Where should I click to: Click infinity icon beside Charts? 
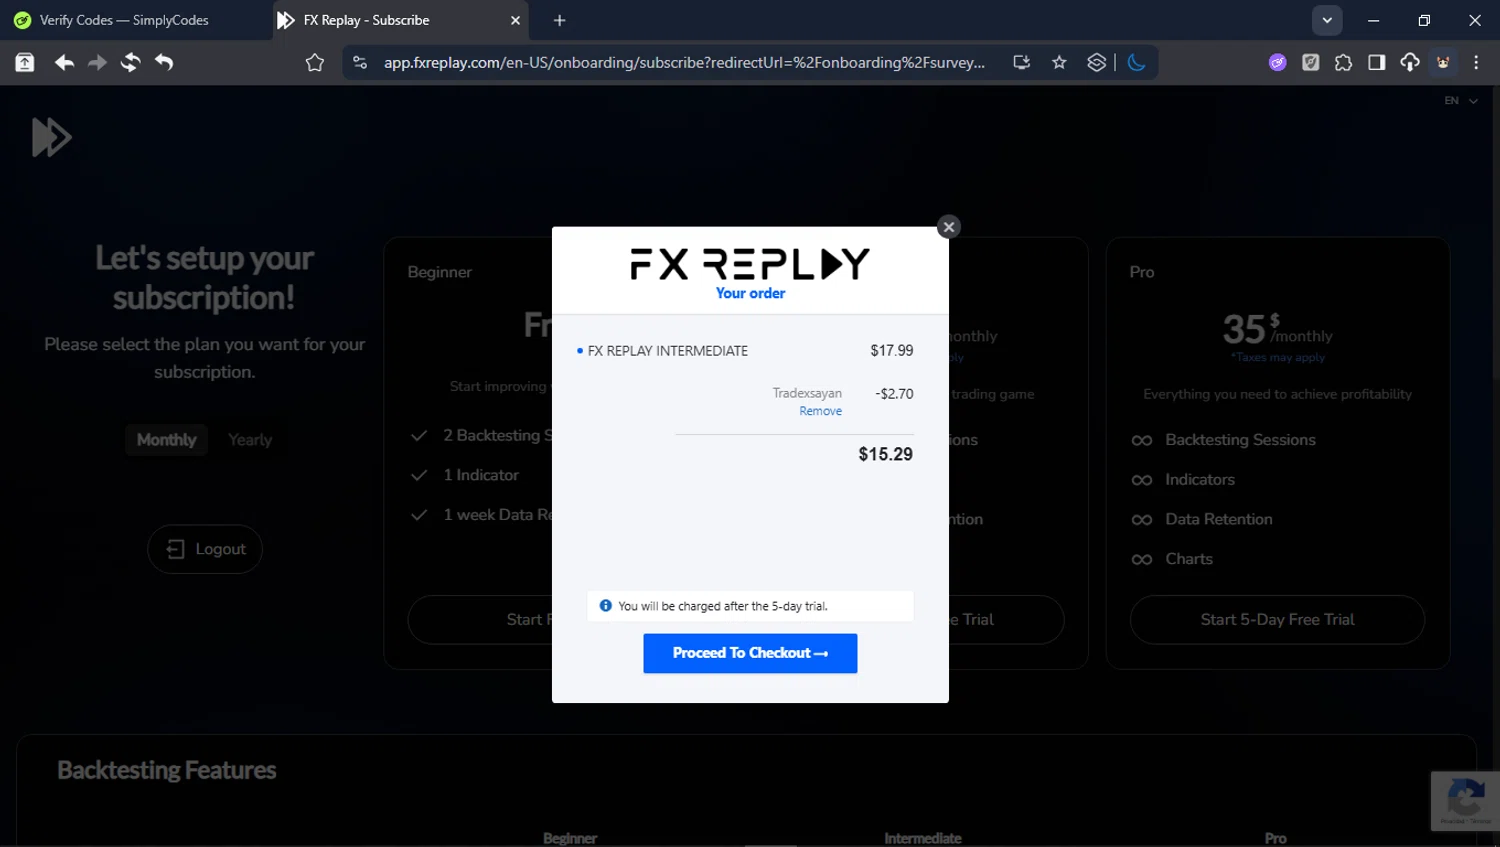coord(1141,559)
